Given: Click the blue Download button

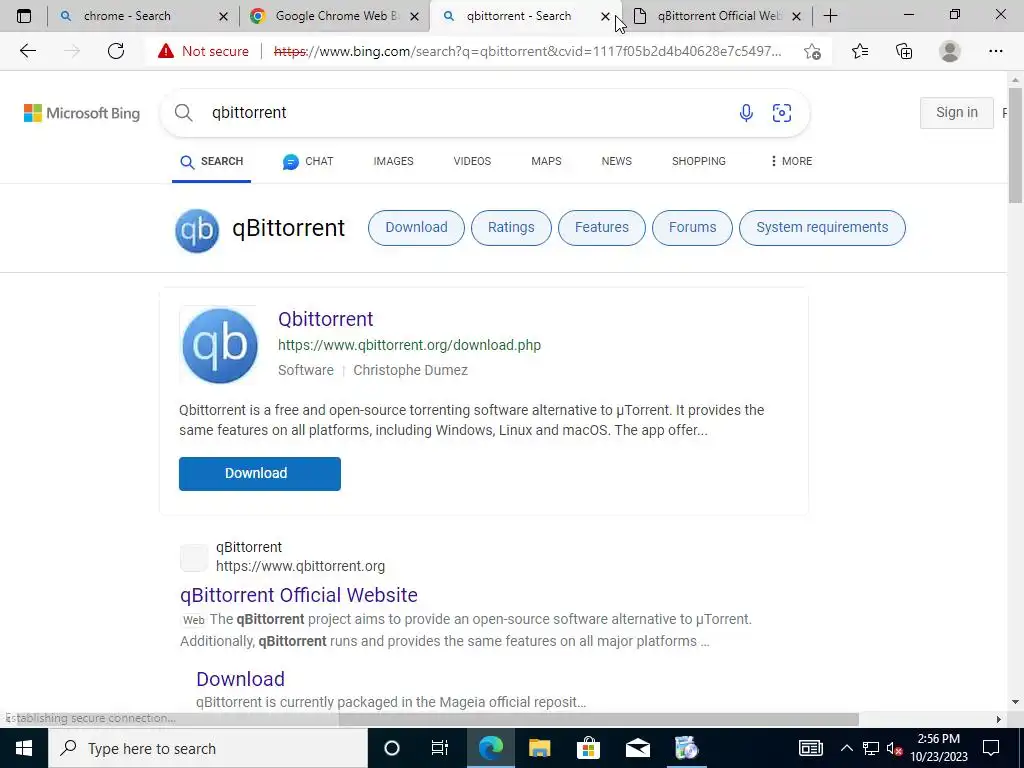Looking at the screenshot, I should point(260,473).
